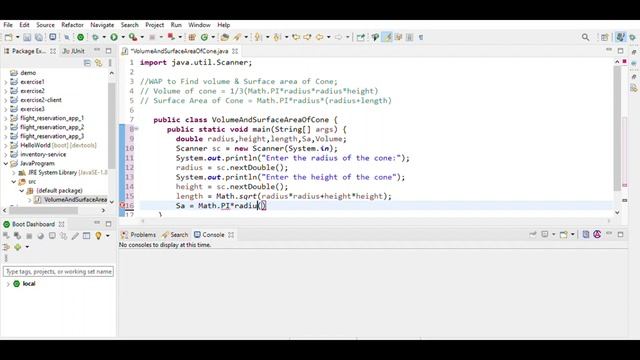Expand the local node in Boot Dashboard
Screen dimensions: 640x360
coord(8,284)
